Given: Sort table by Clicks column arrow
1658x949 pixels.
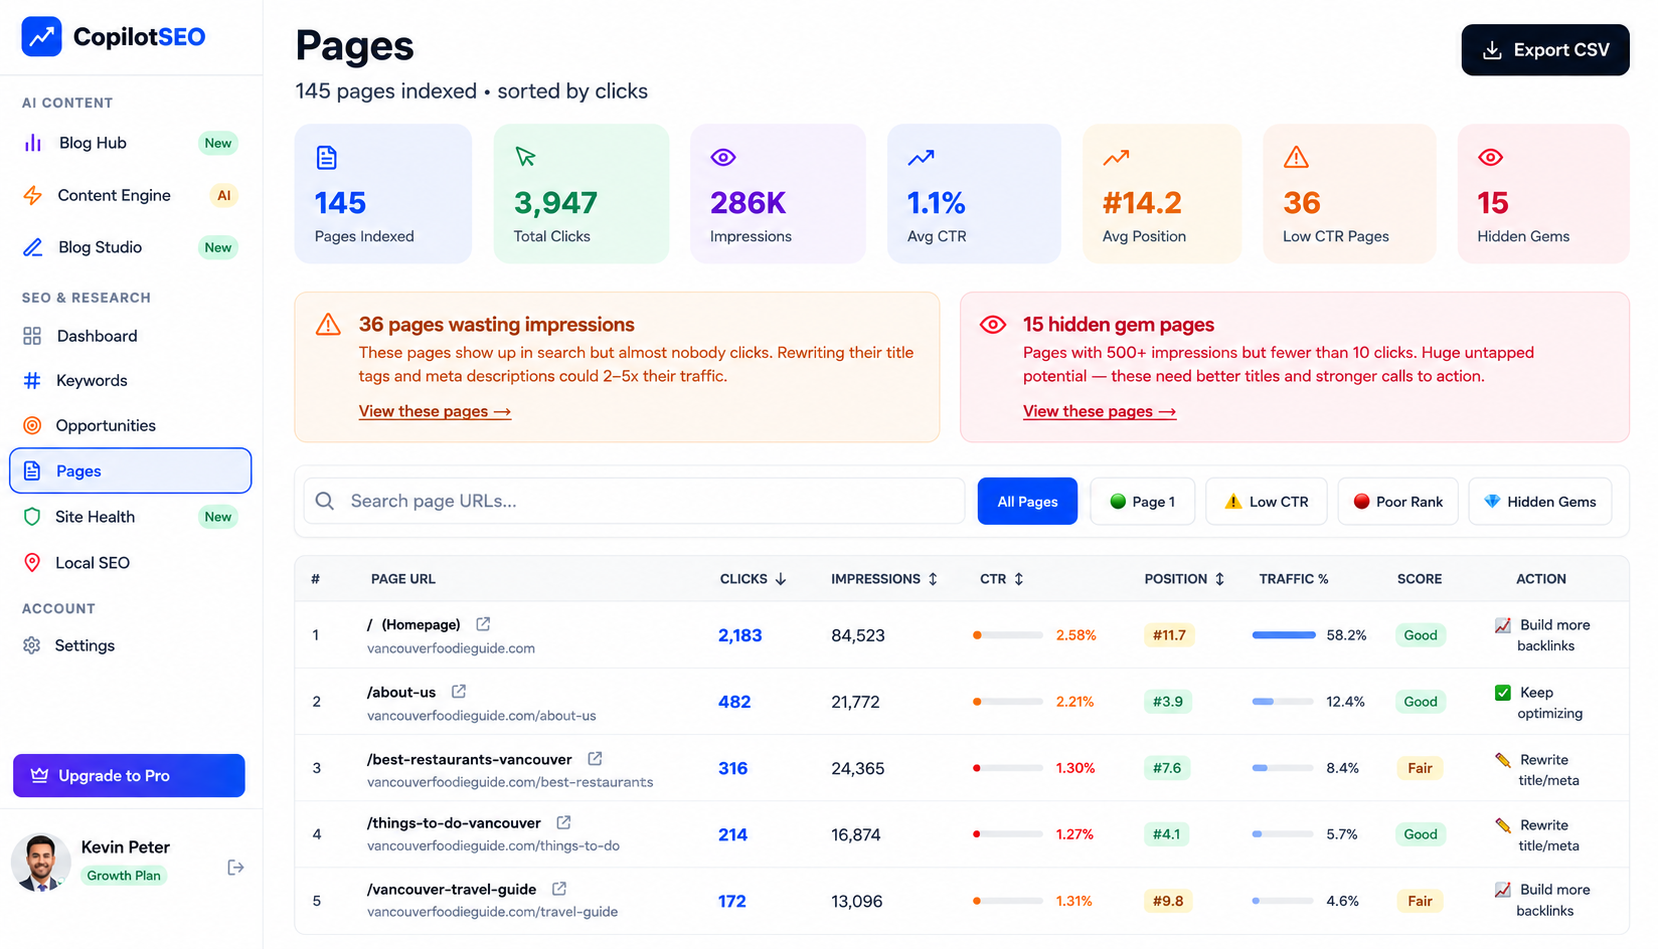Looking at the screenshot, I should 781,579.
